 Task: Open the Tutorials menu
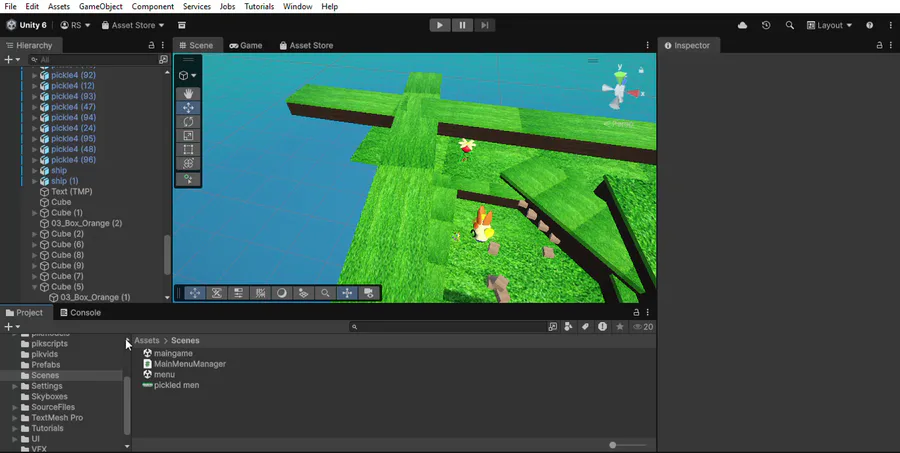point(259,6)
